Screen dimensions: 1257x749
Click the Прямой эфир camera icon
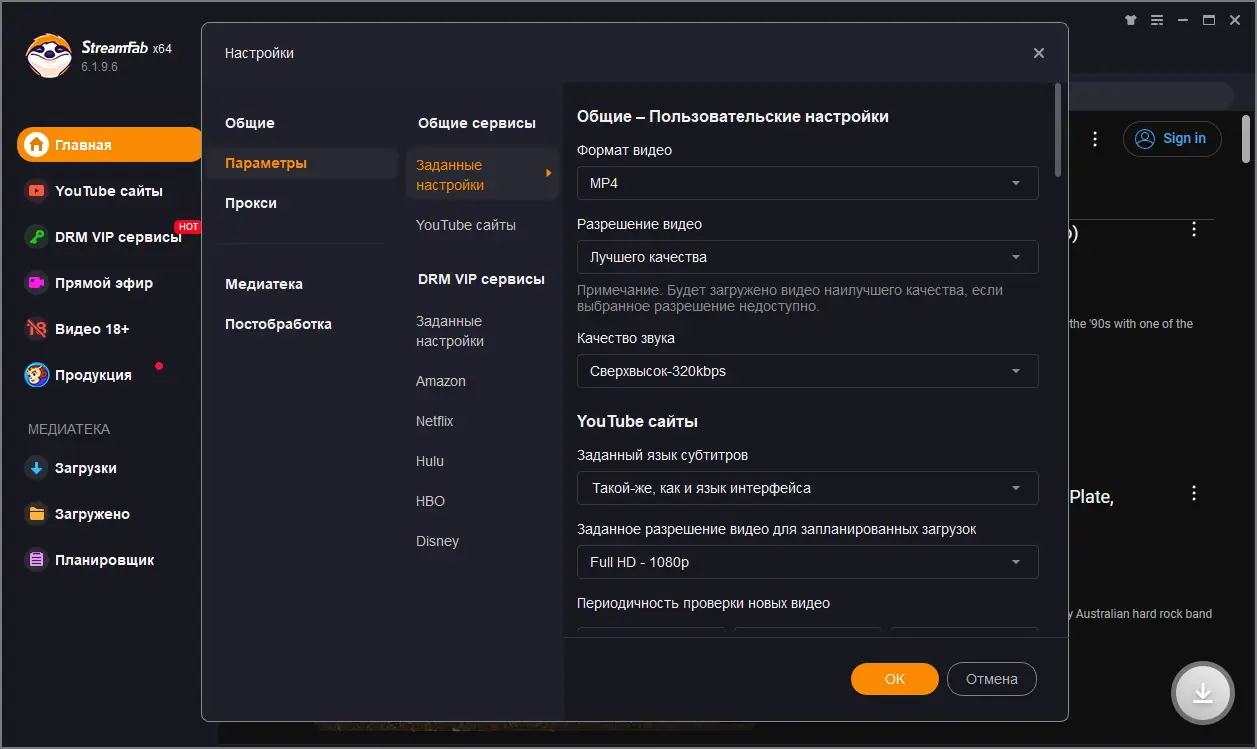click(37, 283)
